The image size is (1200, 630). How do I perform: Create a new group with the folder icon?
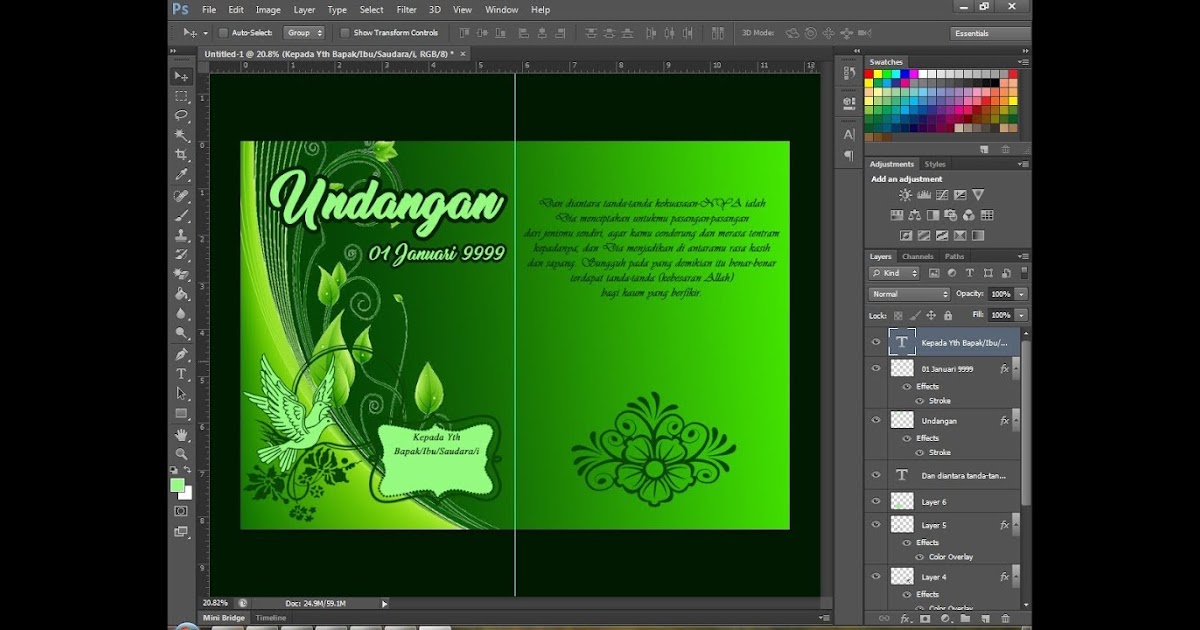[965, 619]
